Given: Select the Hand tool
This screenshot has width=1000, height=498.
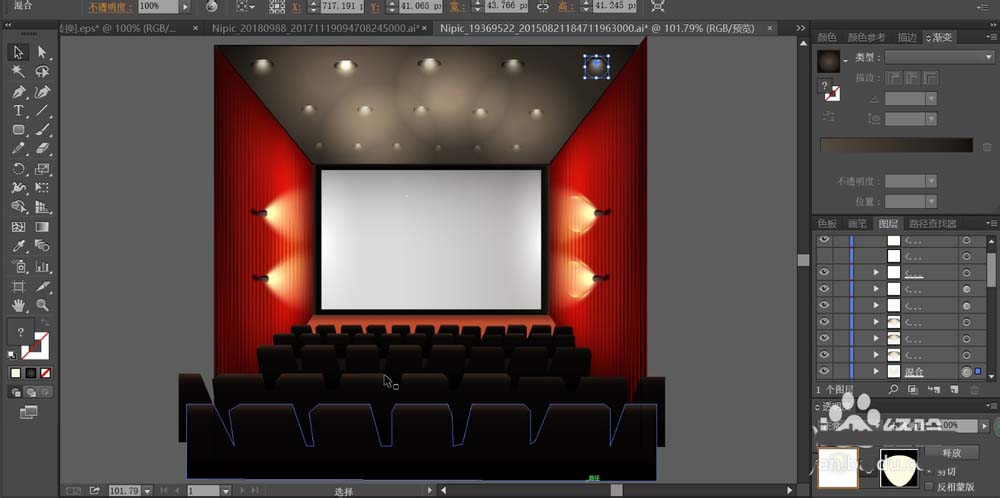Looking at the screenshot, I should (x=18, y=305).
